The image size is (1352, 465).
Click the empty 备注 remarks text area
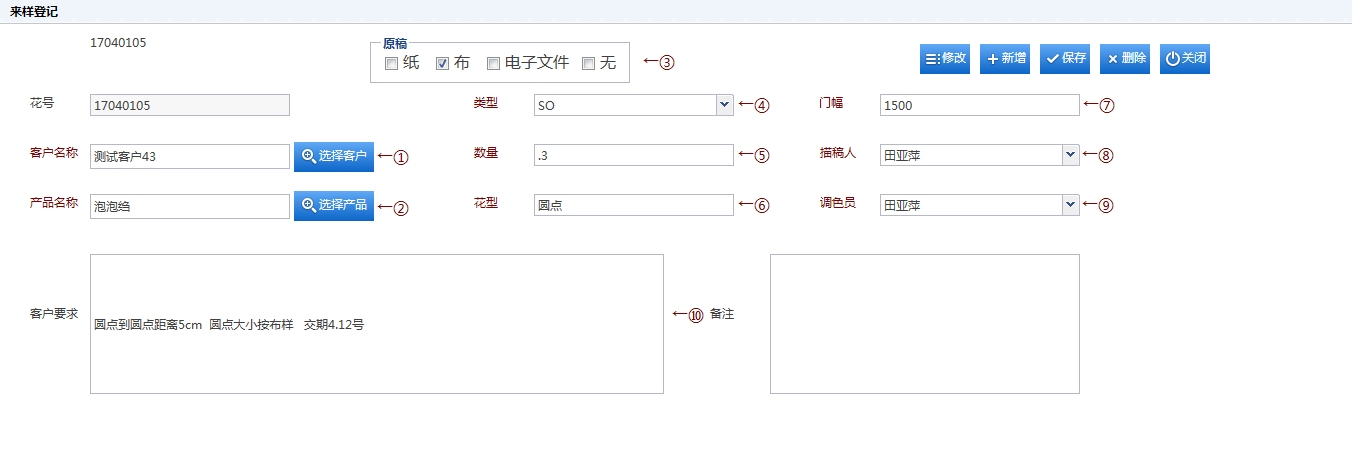(924, 323)
